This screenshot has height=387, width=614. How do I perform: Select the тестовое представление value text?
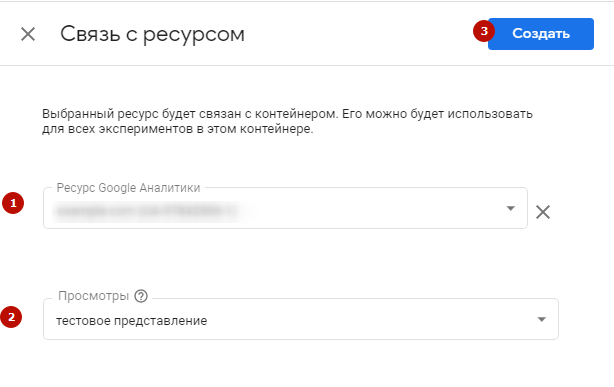pyautogui.click(x=132, y=321)
